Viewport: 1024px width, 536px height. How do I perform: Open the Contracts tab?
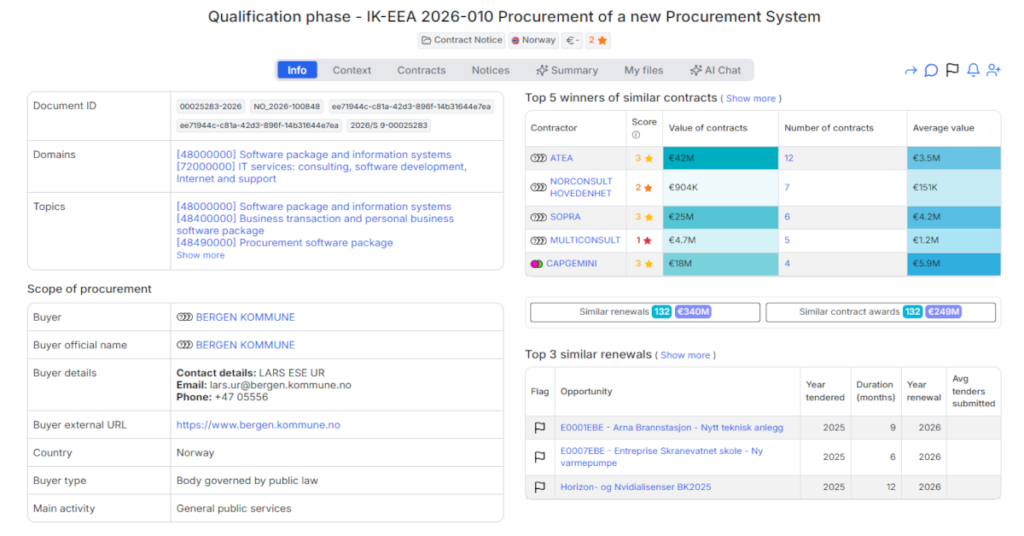pyautogui.click(x=421, y=70)
